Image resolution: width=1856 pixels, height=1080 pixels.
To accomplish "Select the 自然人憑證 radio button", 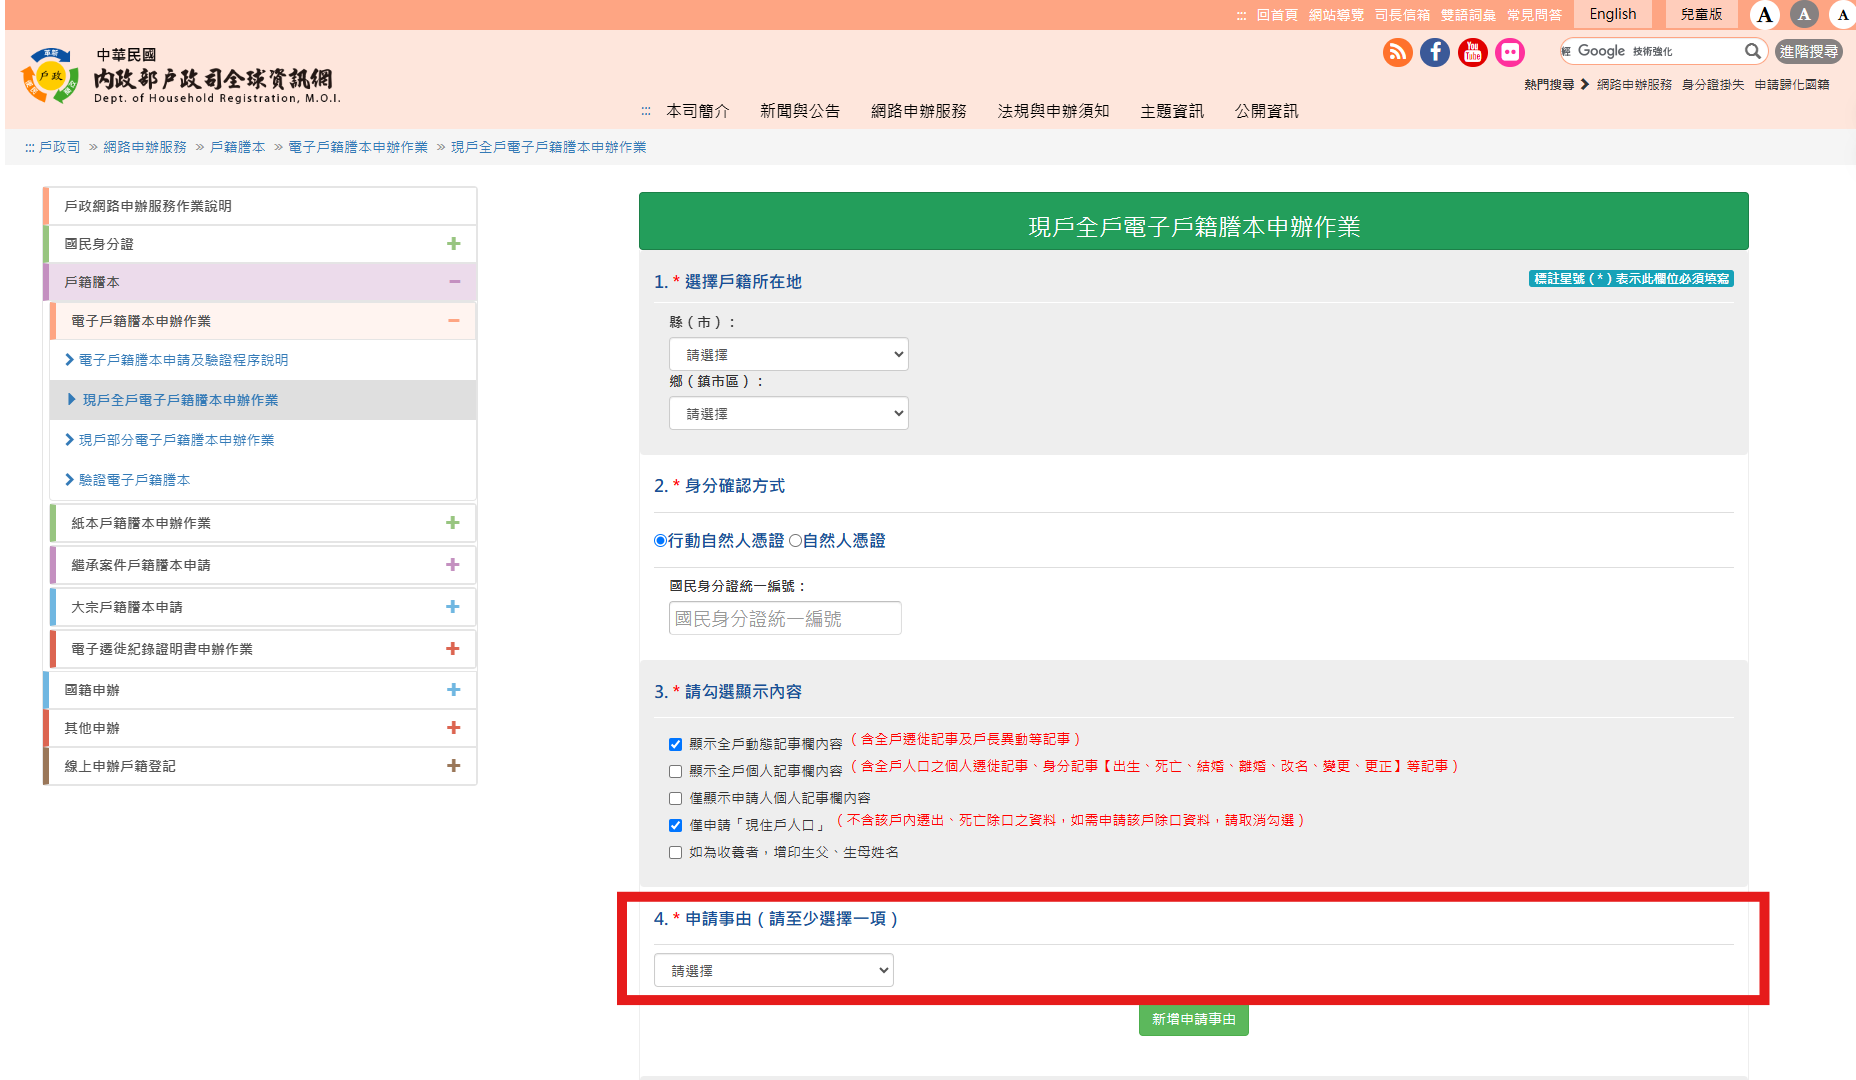I will pyautogui.click(x=796, y=541).
